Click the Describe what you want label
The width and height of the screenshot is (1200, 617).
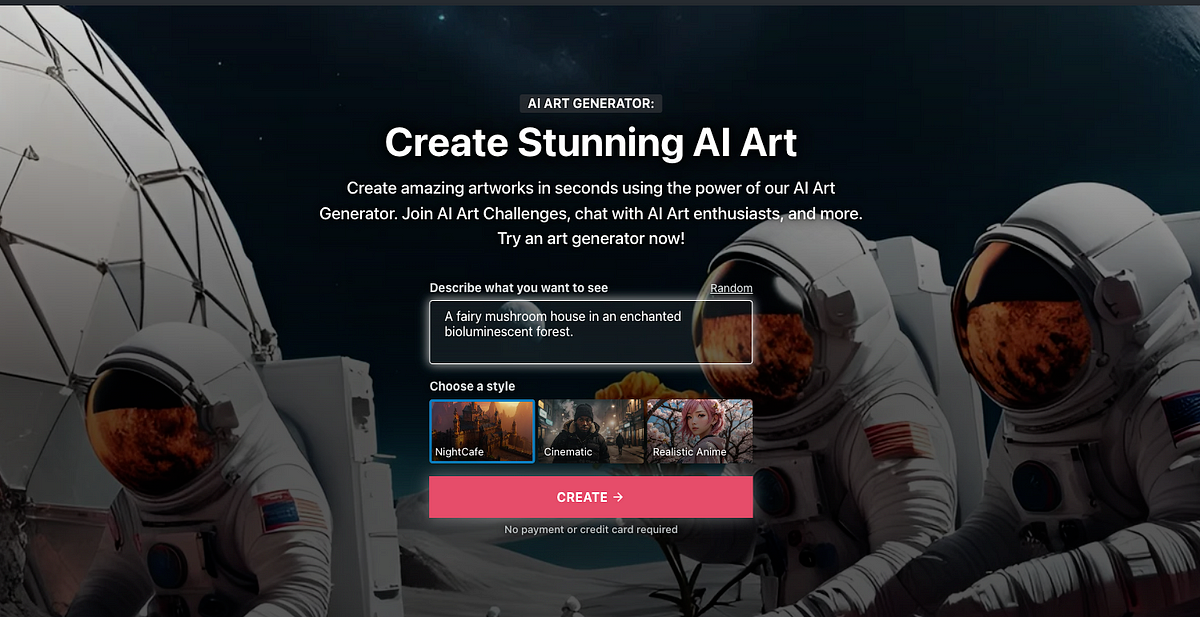(519, 288)
